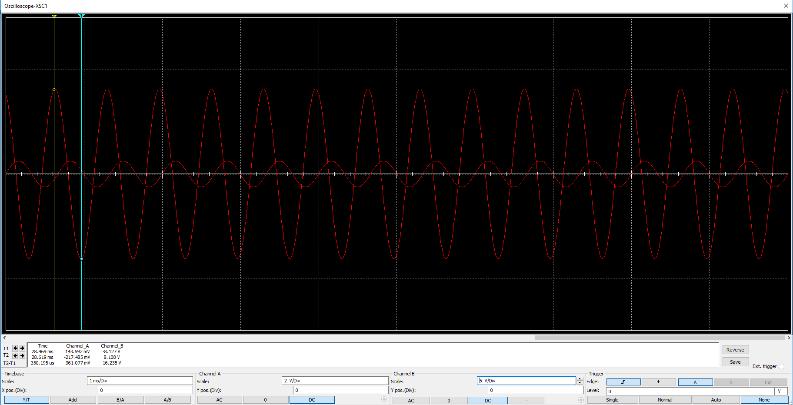
Task: Set Channel A coupling to DC
Action: pyautogui.click(x=312, y=400)
